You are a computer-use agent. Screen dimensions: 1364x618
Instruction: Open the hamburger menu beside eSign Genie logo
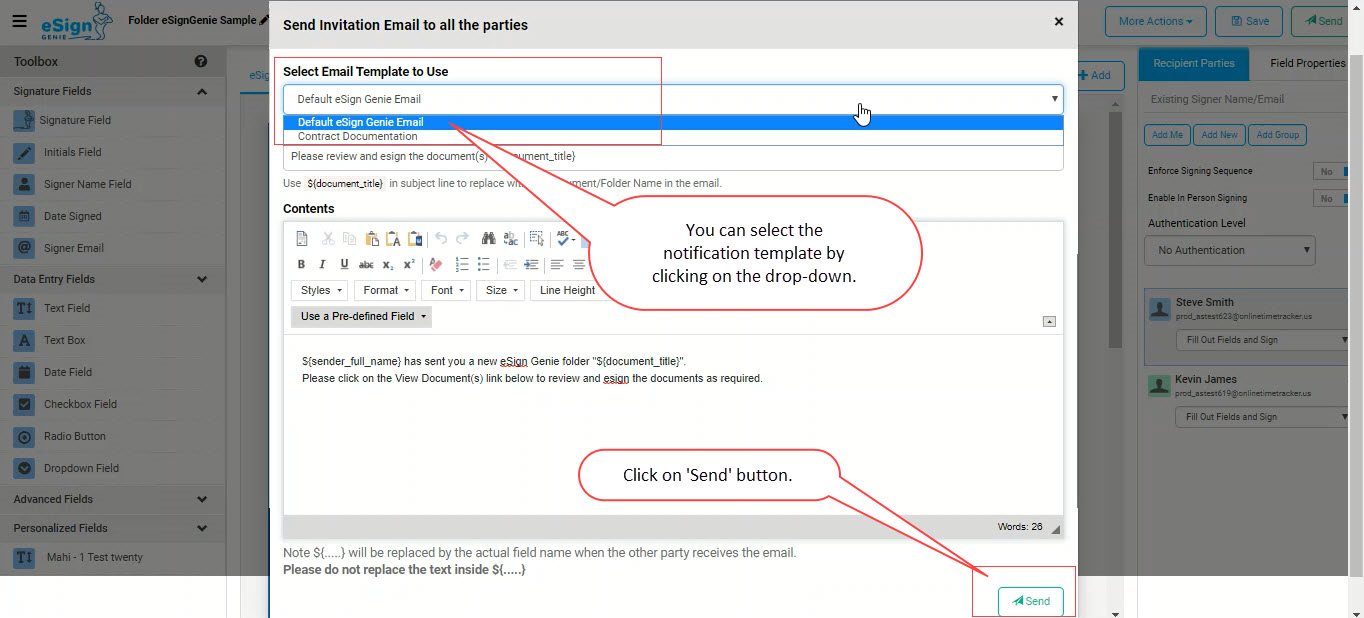[20, 21]
